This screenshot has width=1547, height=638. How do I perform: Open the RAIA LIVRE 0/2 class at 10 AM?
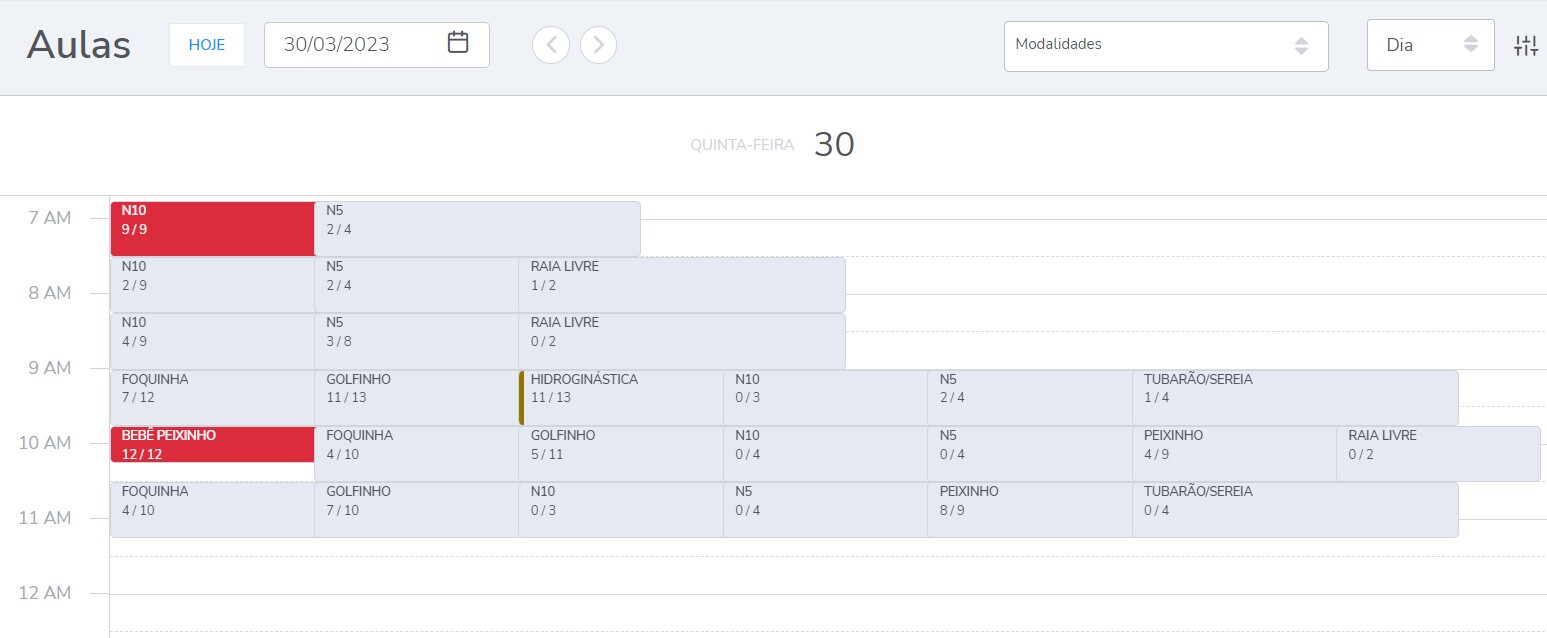coord(1438,454)
